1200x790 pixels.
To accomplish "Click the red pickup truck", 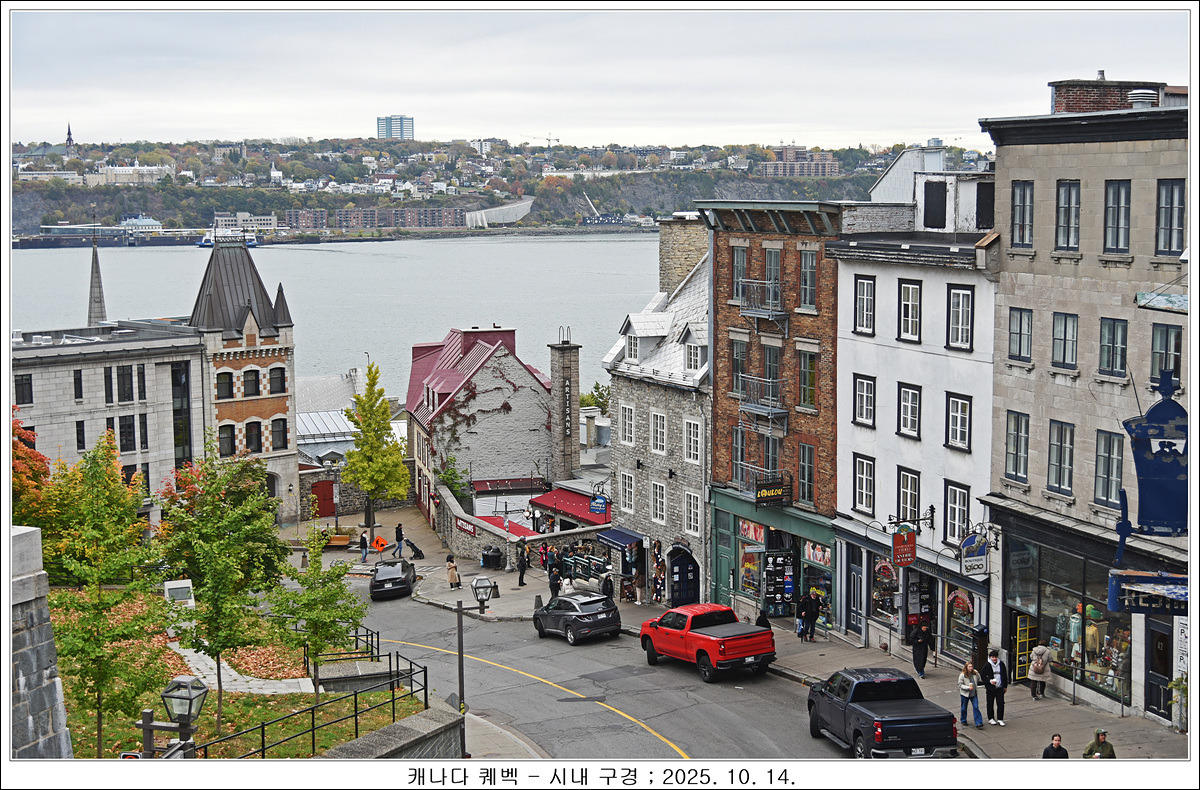I will point(707,638).
